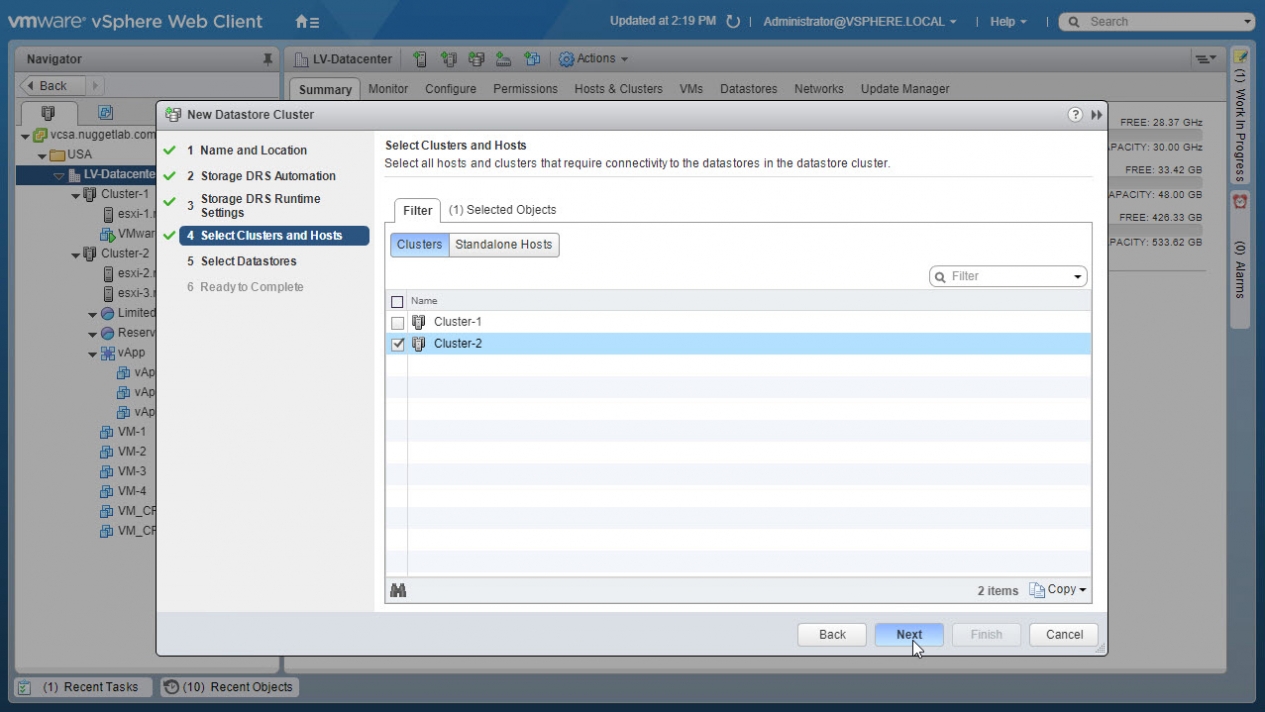The height and width of the screenshot is (712, 1265).
Task: Toggle the select-all checkbox in Name header
Action: coord(397,301)
